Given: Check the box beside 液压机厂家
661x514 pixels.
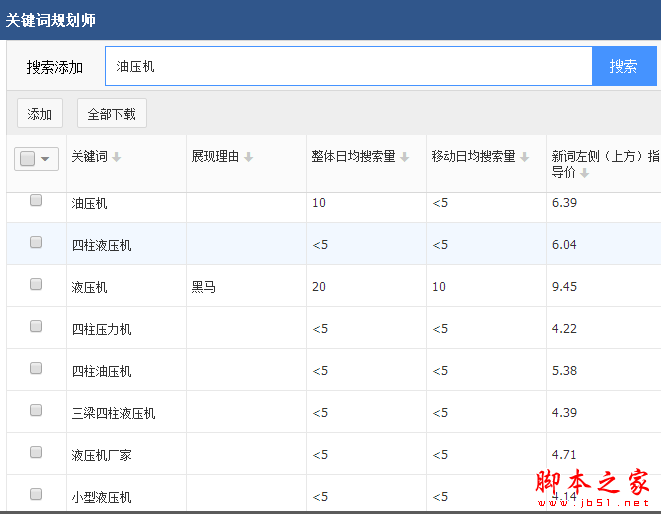Looking at the screenshot, I should click(36, 453).
